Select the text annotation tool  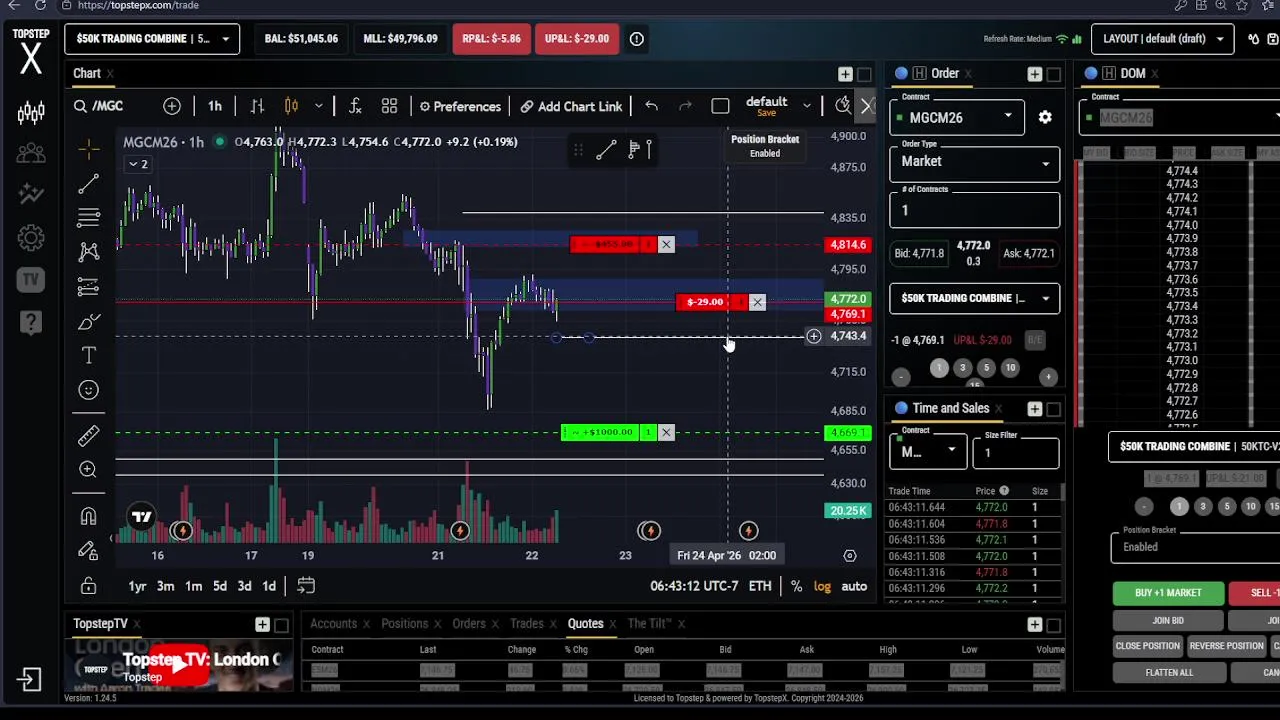coord(89,355)
